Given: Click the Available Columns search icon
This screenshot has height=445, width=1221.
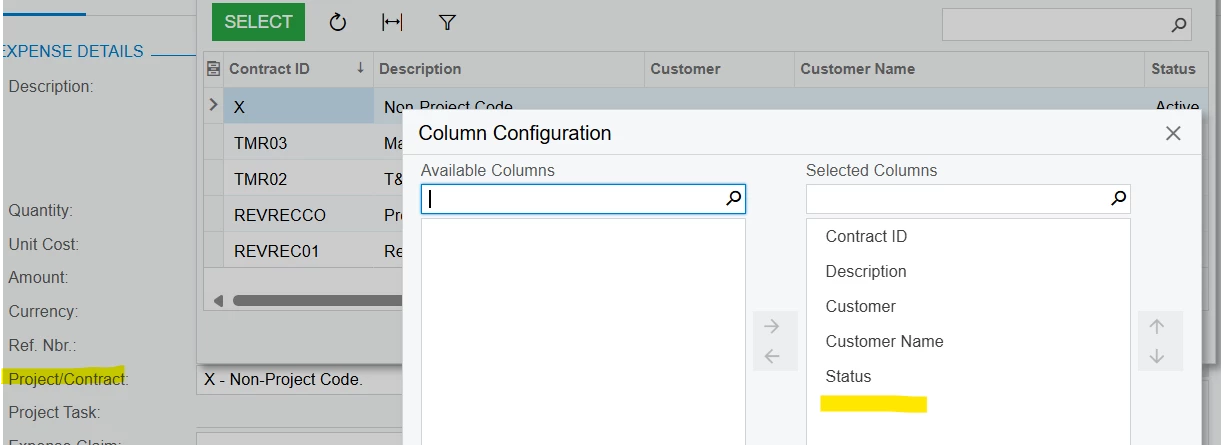Looking at the screenshot, I should click(734, 199).
